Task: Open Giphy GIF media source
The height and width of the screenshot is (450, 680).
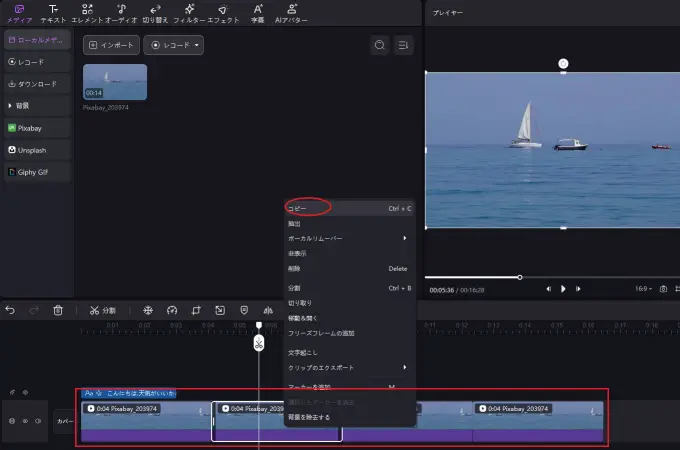Action: [x=37, y=172]
